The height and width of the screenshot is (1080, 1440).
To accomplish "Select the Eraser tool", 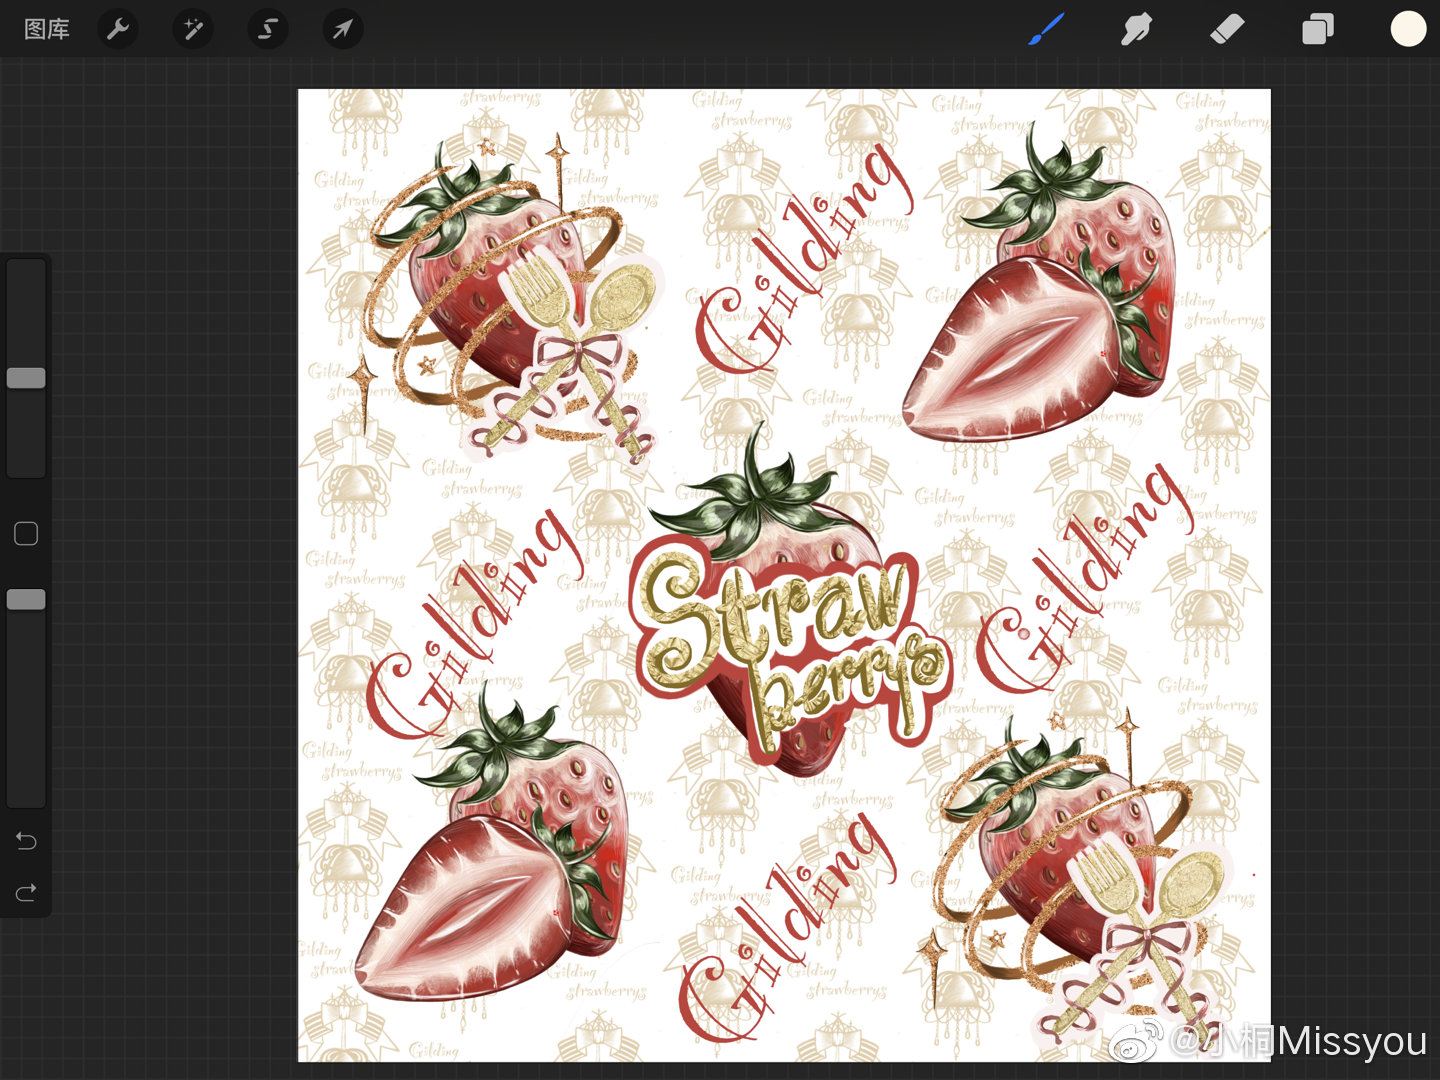I will (1227, 29).
